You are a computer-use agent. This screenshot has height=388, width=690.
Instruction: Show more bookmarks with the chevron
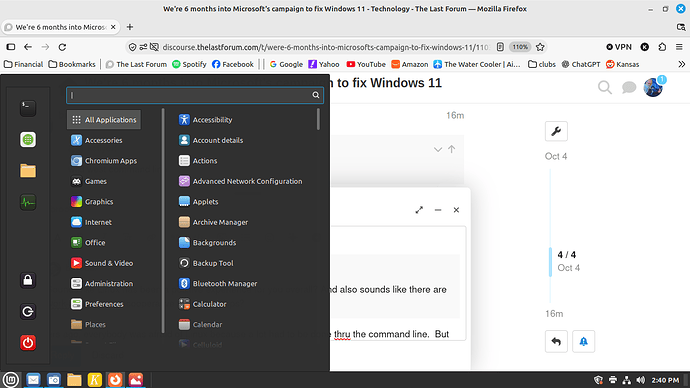coord(682,64)
